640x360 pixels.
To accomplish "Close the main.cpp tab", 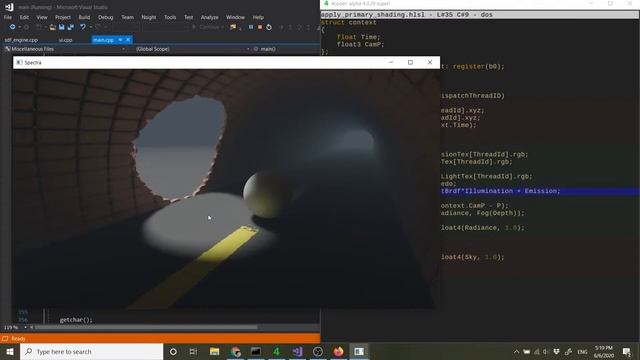I will coord(128,40).
